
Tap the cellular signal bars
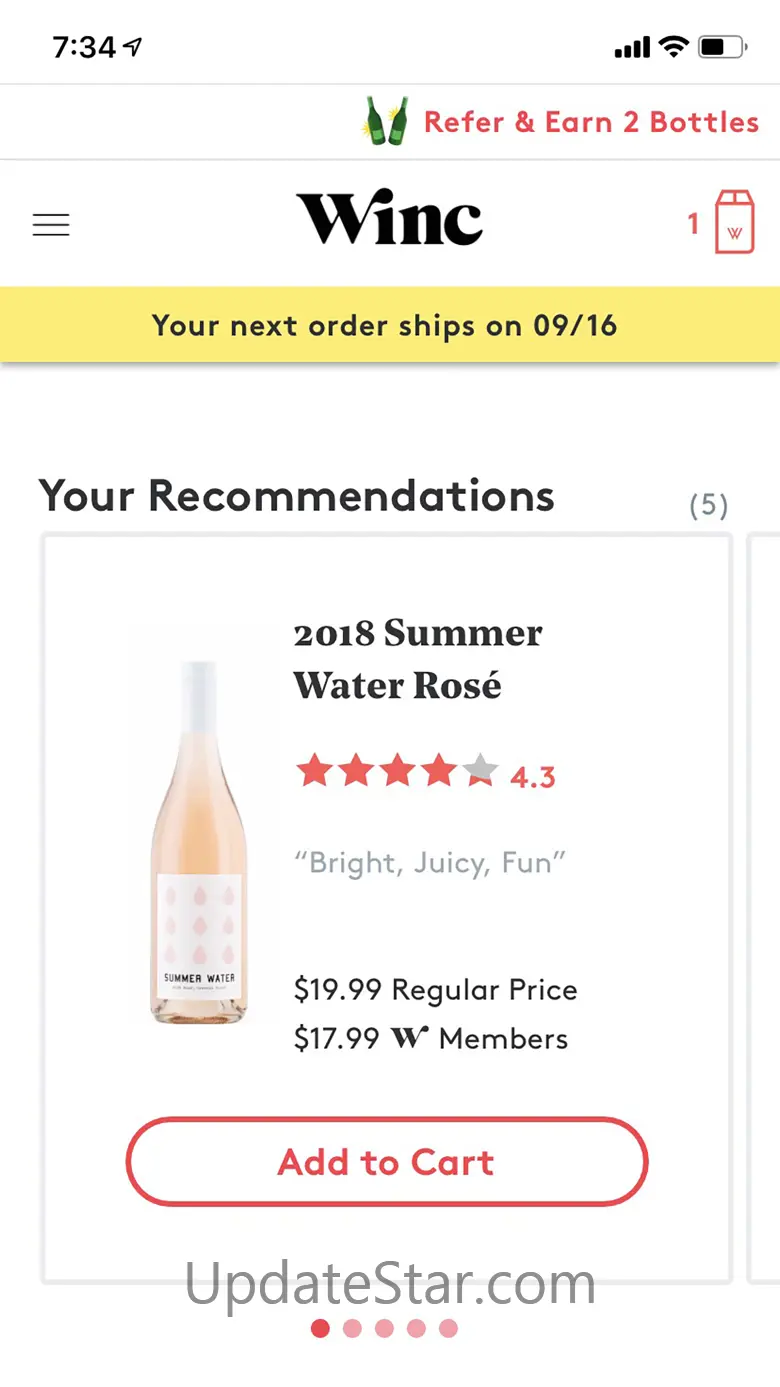coord(632,47)
